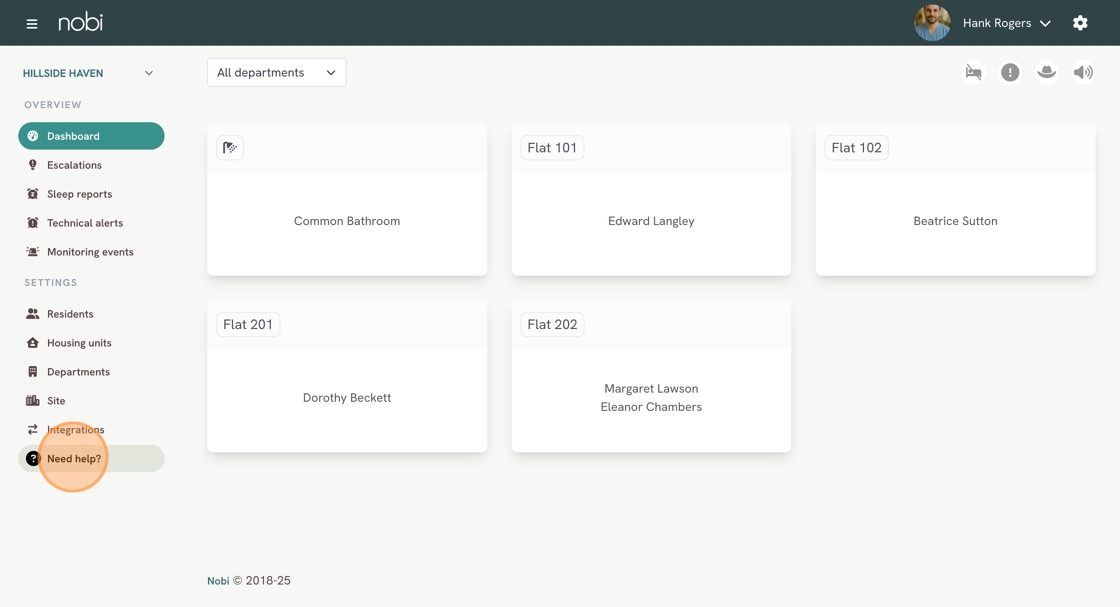
Task: Select Monitoring events in the sidebar
Action: 90,252
